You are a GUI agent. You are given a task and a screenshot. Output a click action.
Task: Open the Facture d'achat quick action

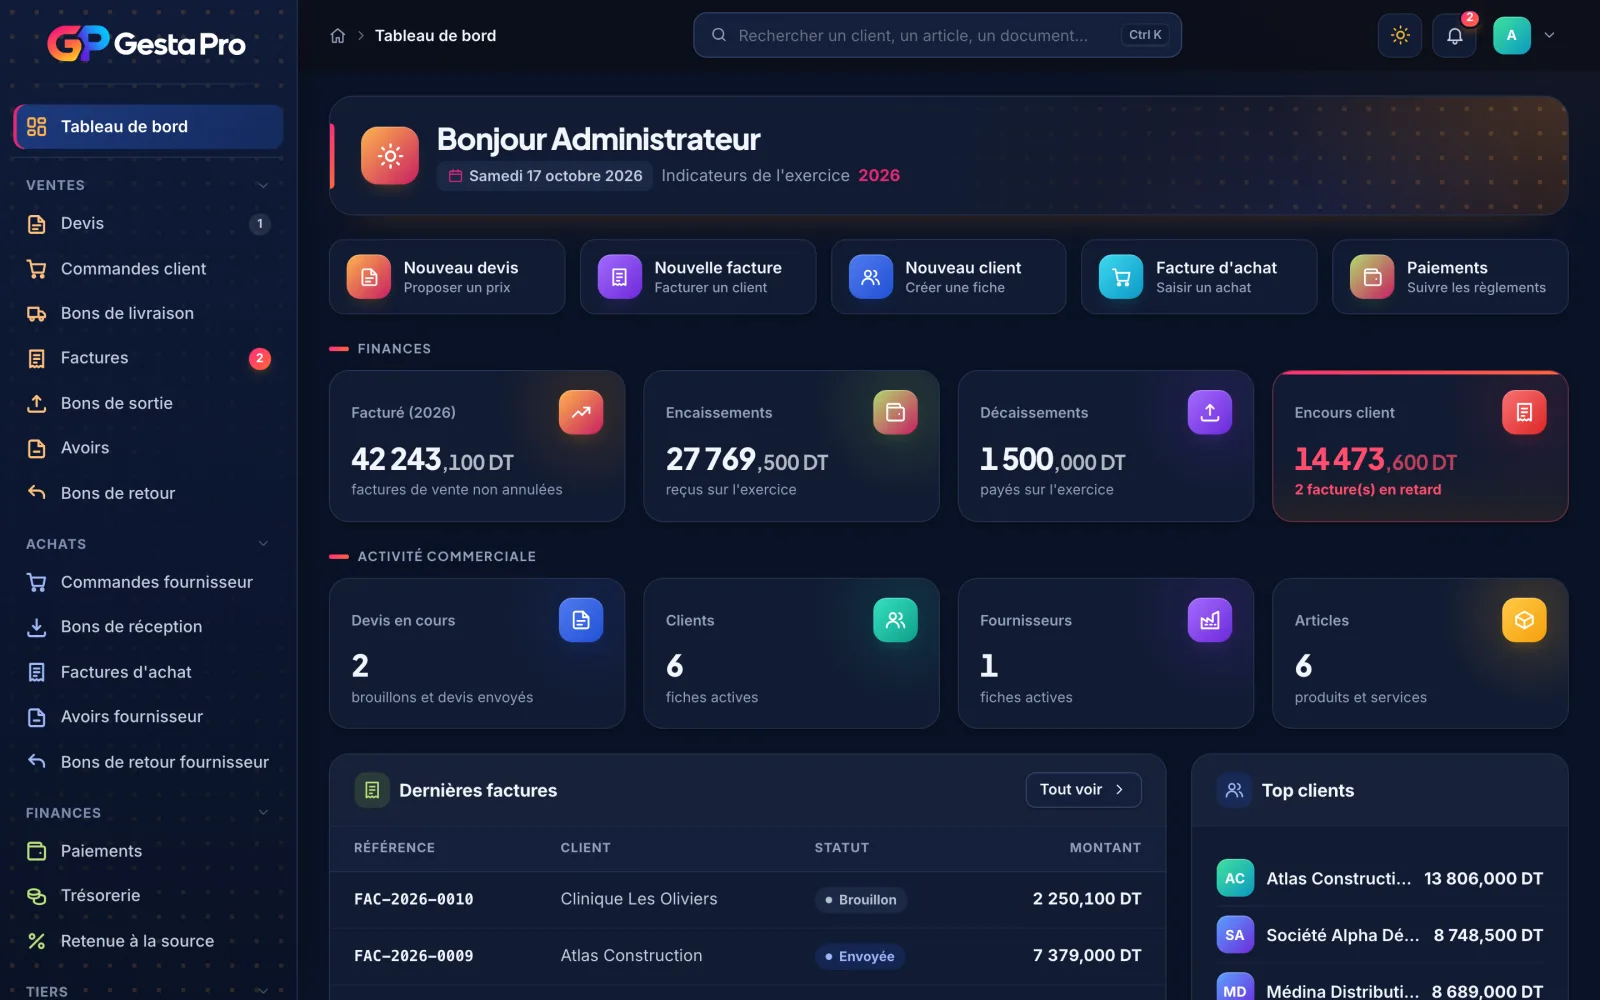tap(1199, 277)
